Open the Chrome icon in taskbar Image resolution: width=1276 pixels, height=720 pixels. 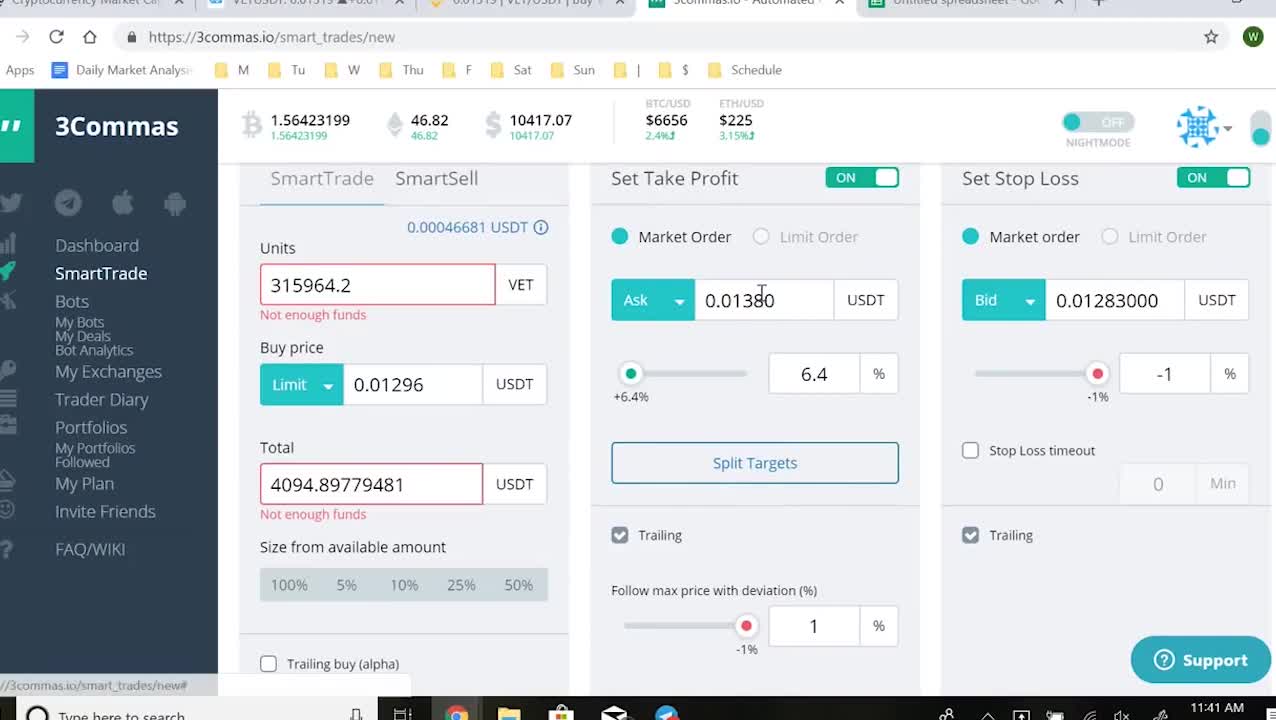pyautogui.click(x=457, y=714)
